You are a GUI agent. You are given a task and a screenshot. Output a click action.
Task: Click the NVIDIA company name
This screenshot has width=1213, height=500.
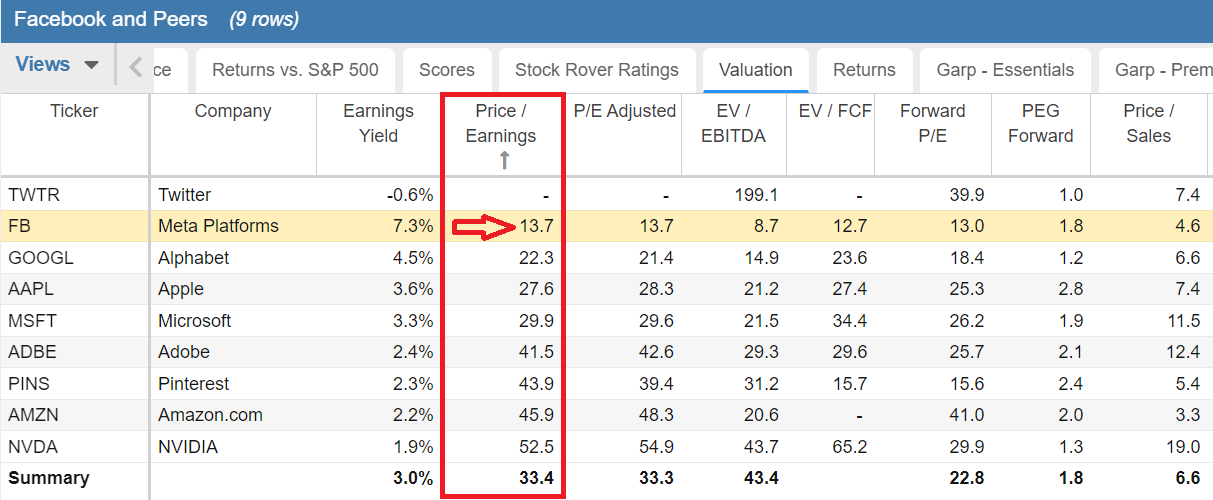click(188, 447)
